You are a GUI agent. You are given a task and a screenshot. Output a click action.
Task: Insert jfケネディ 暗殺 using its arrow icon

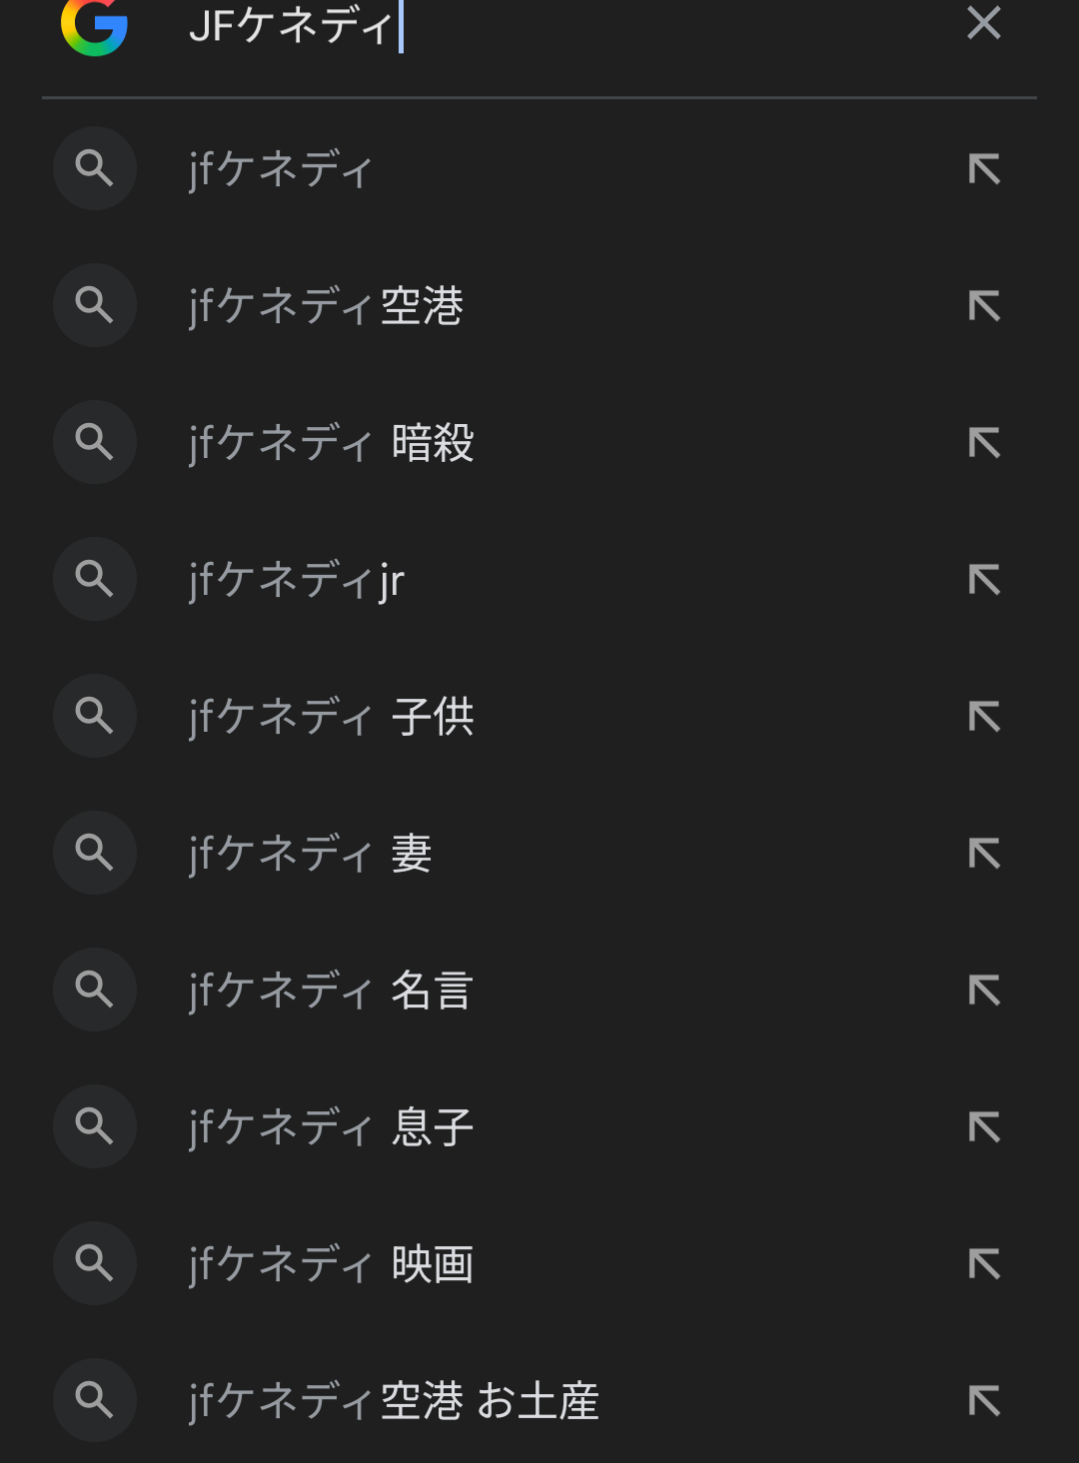(x=984, y=442)
